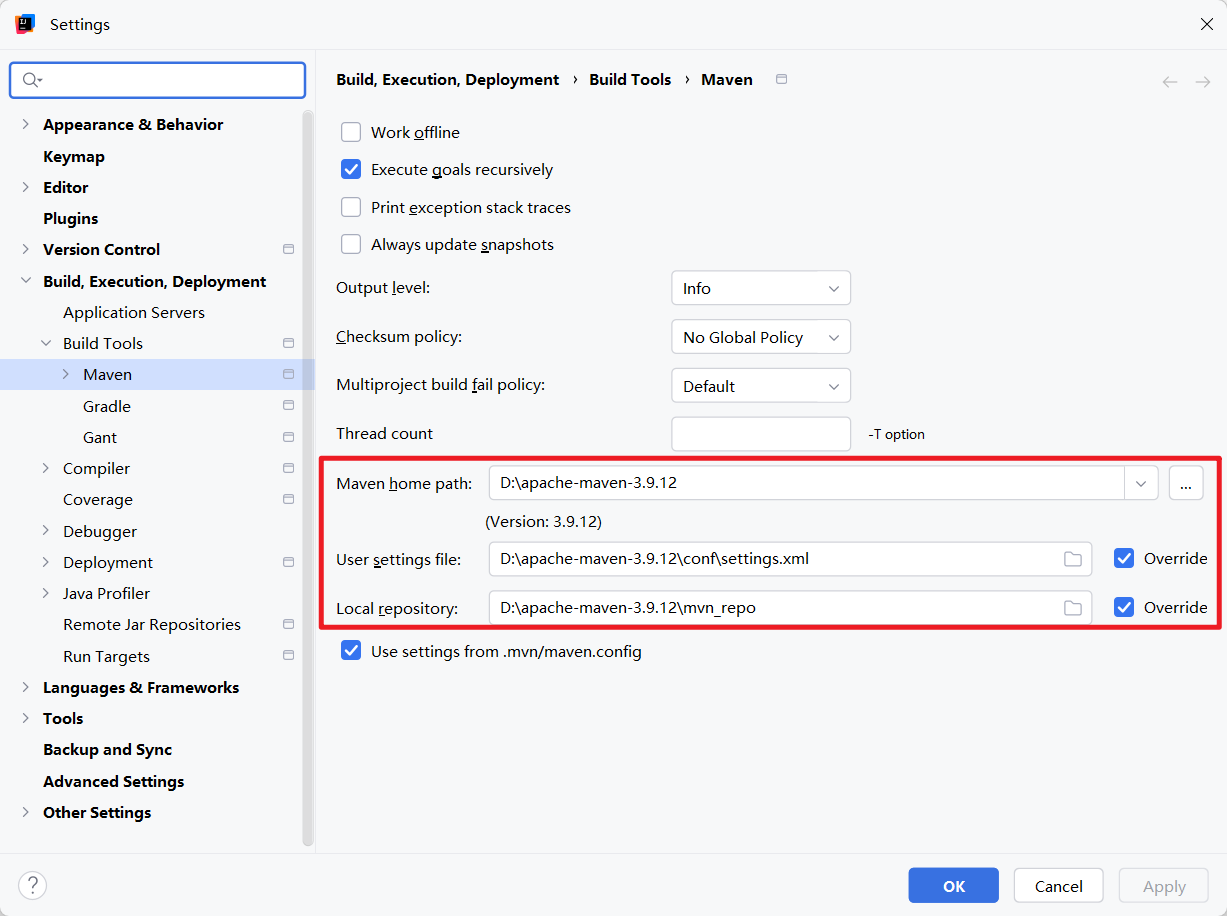The image size is (1227, 916).
Task: Click the project-level icon on Maven row
Action: pos(288,374)
